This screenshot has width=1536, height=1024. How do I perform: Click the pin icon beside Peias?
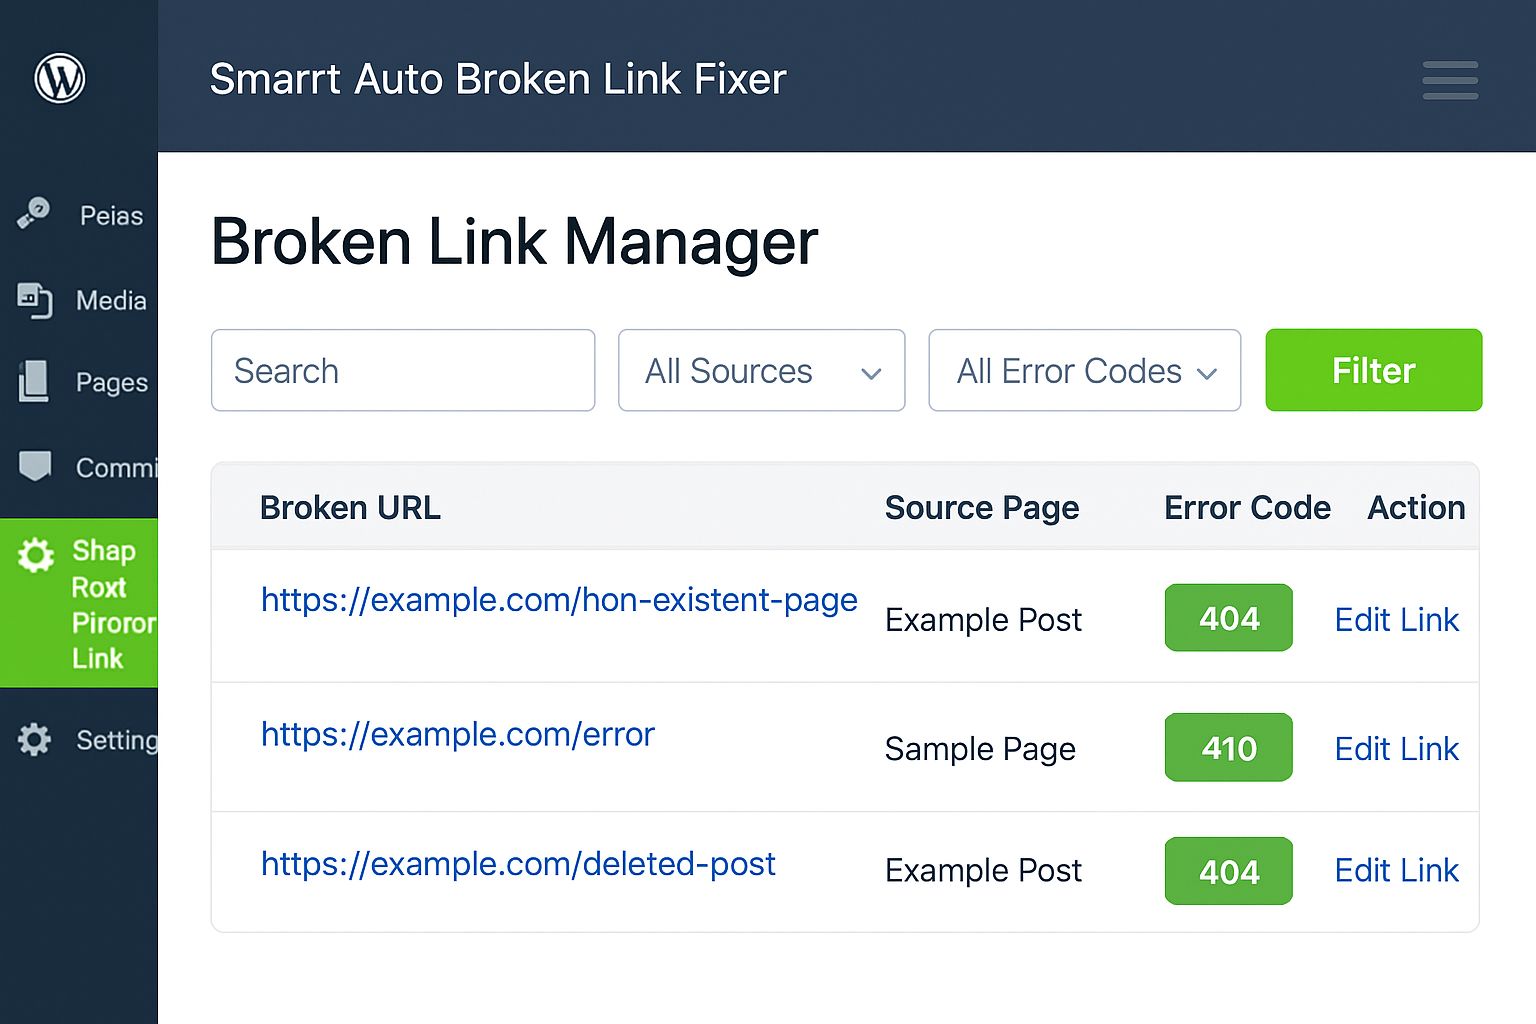(x=34, y=213)
